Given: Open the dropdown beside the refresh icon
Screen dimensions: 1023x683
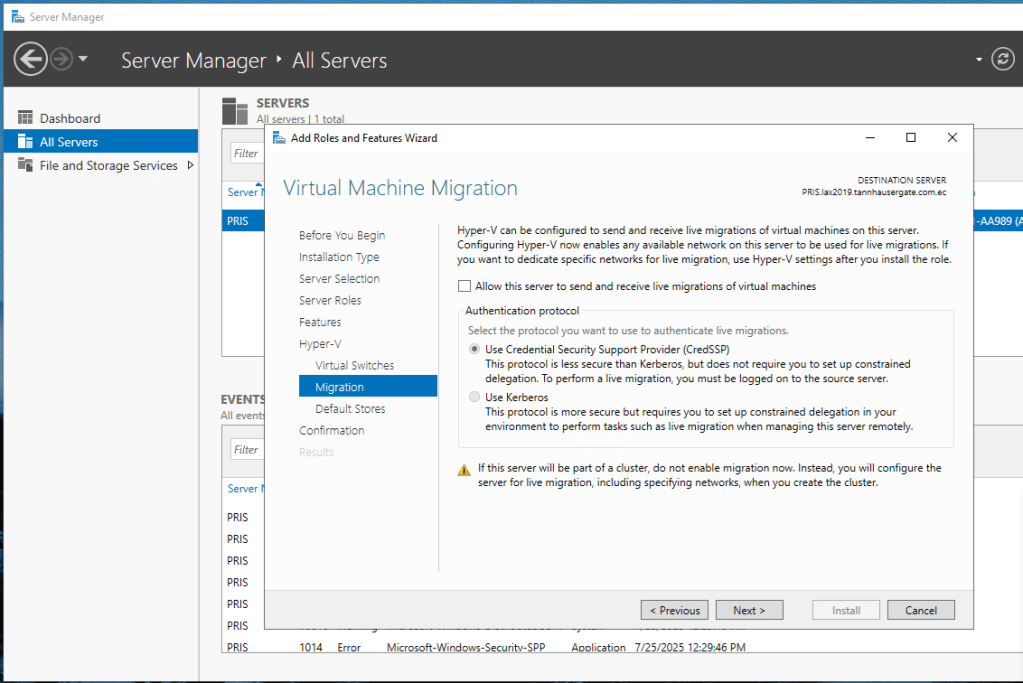Looking at the screenshot, I should (x=979, y=60).
